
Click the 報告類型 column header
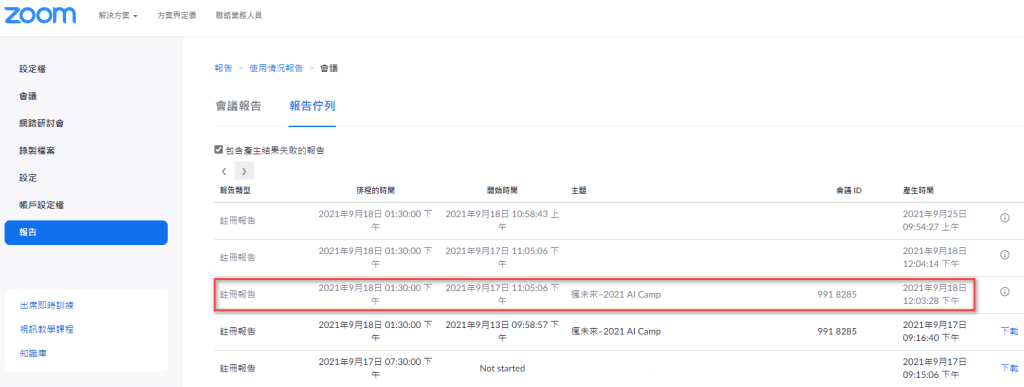[x=234, y=191]
